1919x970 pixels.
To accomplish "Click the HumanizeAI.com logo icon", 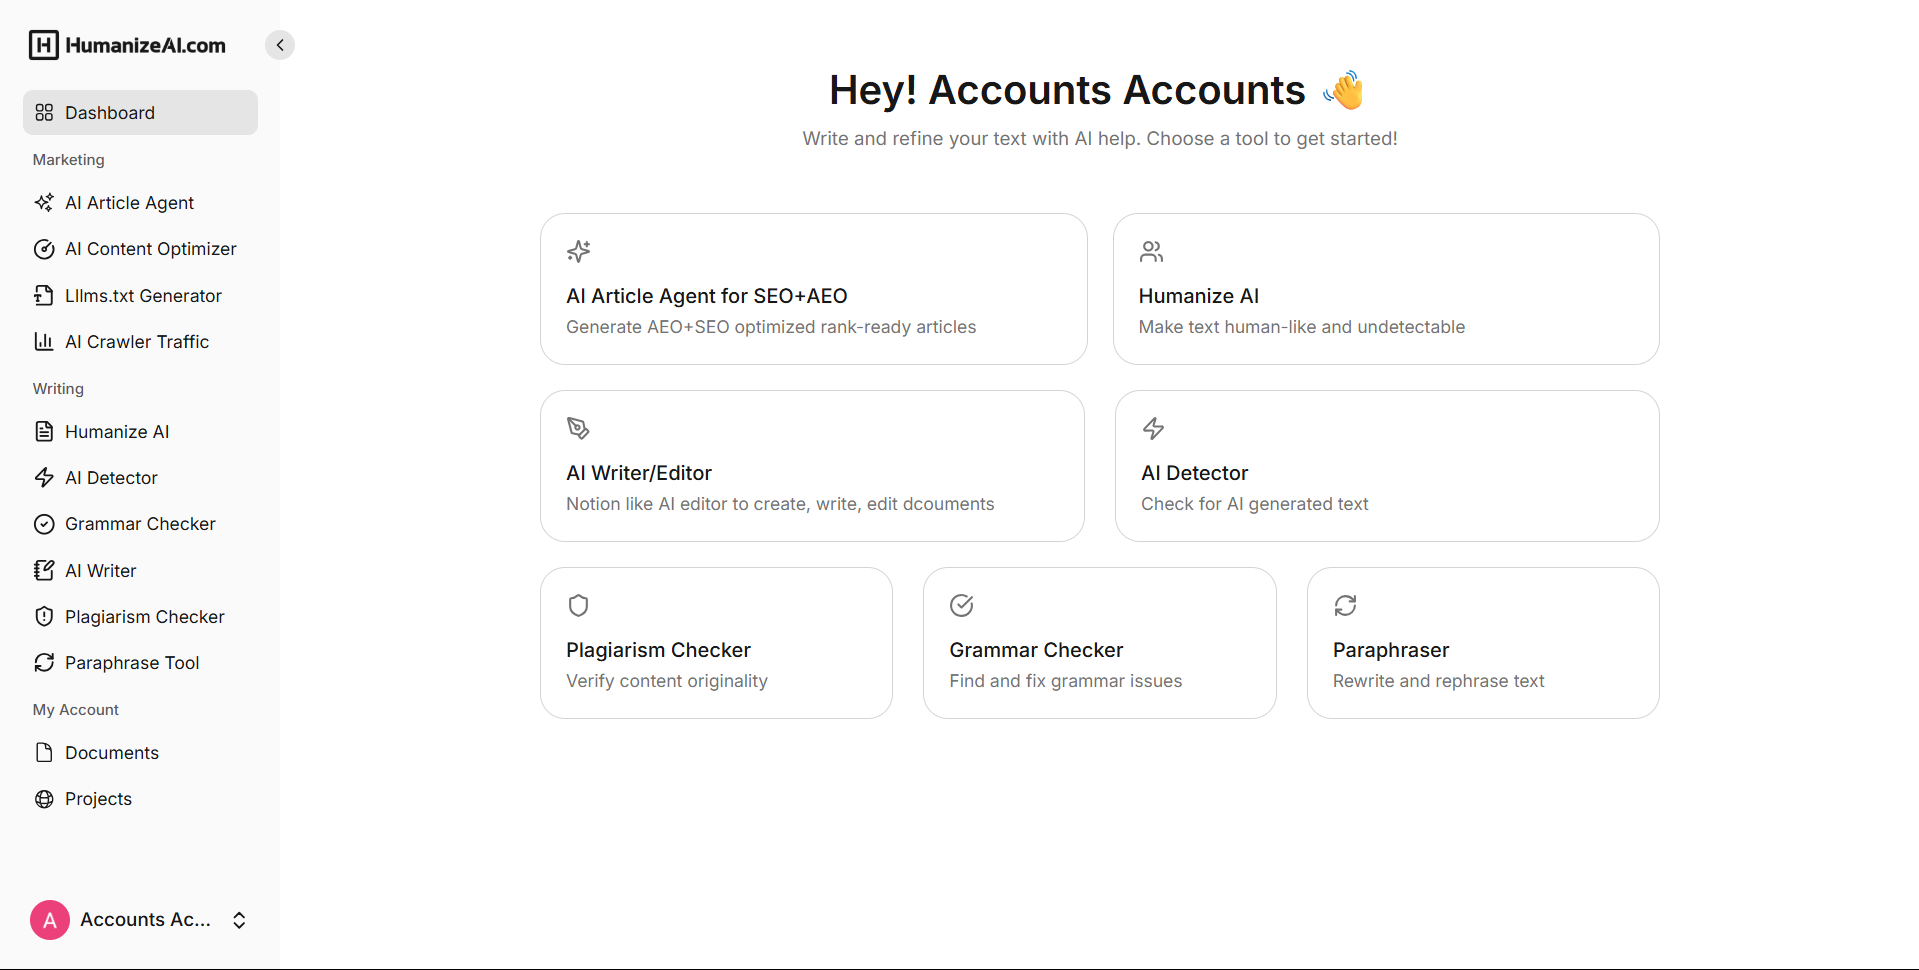I will (44, 45).
